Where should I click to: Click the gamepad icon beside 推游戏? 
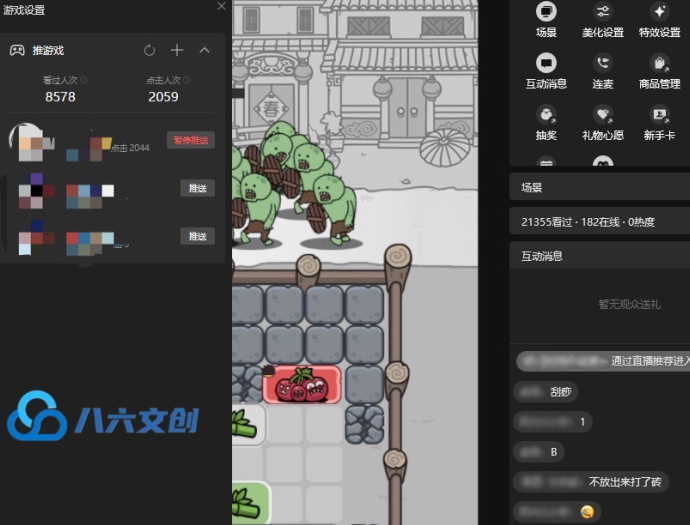[17, 50]
